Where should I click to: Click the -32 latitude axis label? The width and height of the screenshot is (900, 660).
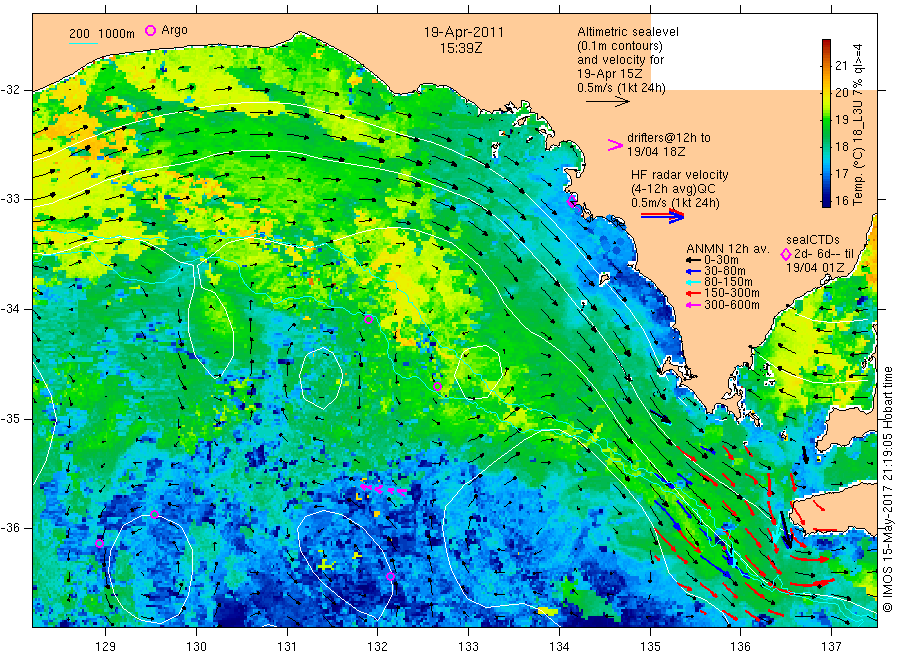coord(10,90)
